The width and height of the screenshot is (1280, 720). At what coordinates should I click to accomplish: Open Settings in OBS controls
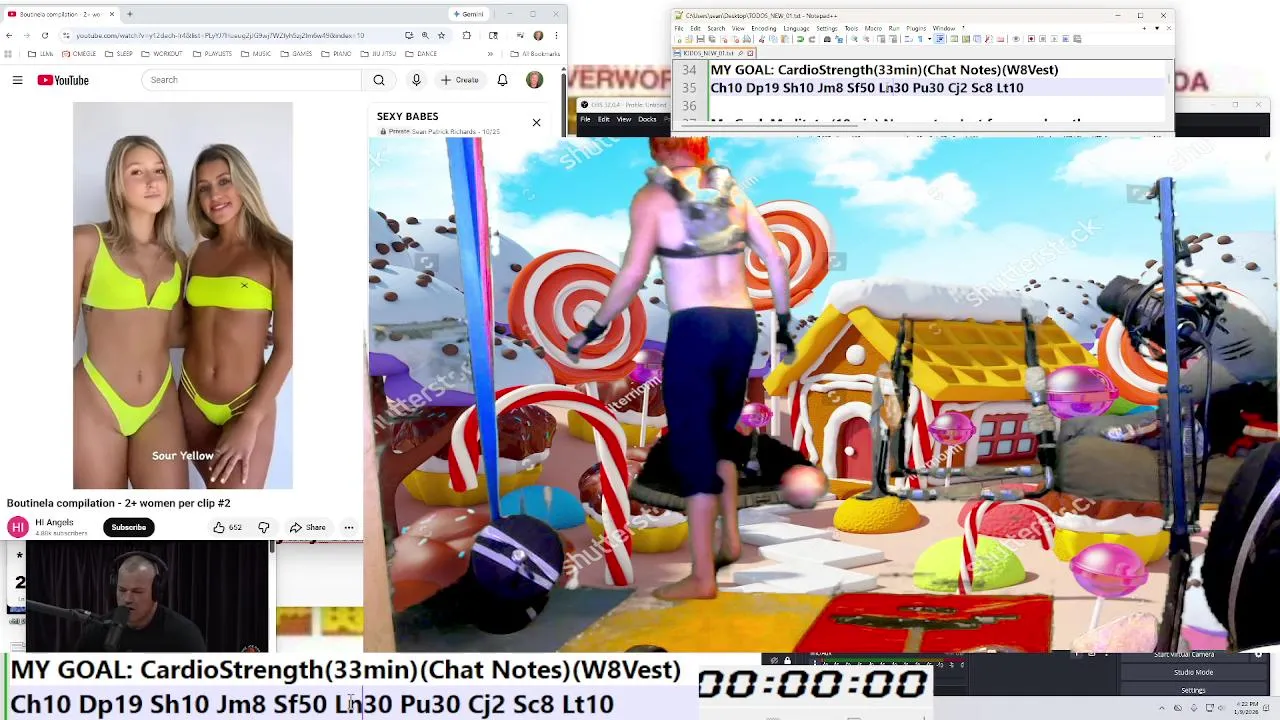(1193, 690)
